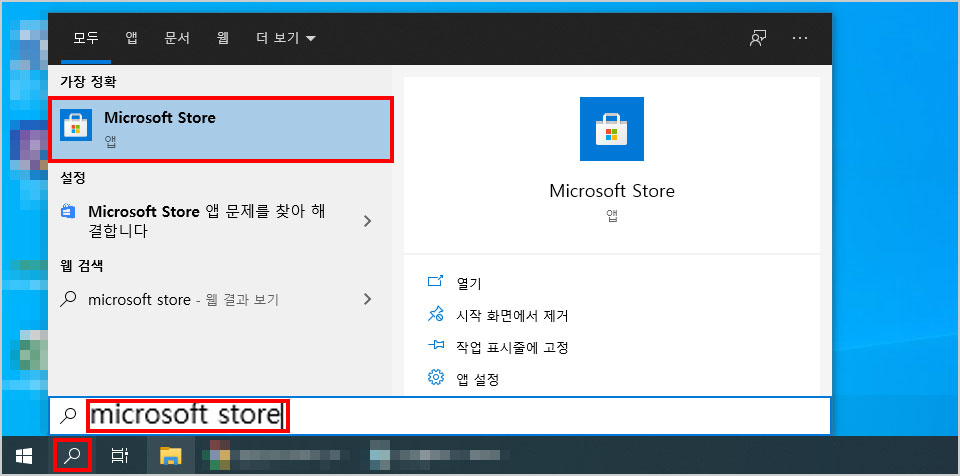Click the unpin from Start icon
This screenshot has height=476, width=960.
[435, 315]
